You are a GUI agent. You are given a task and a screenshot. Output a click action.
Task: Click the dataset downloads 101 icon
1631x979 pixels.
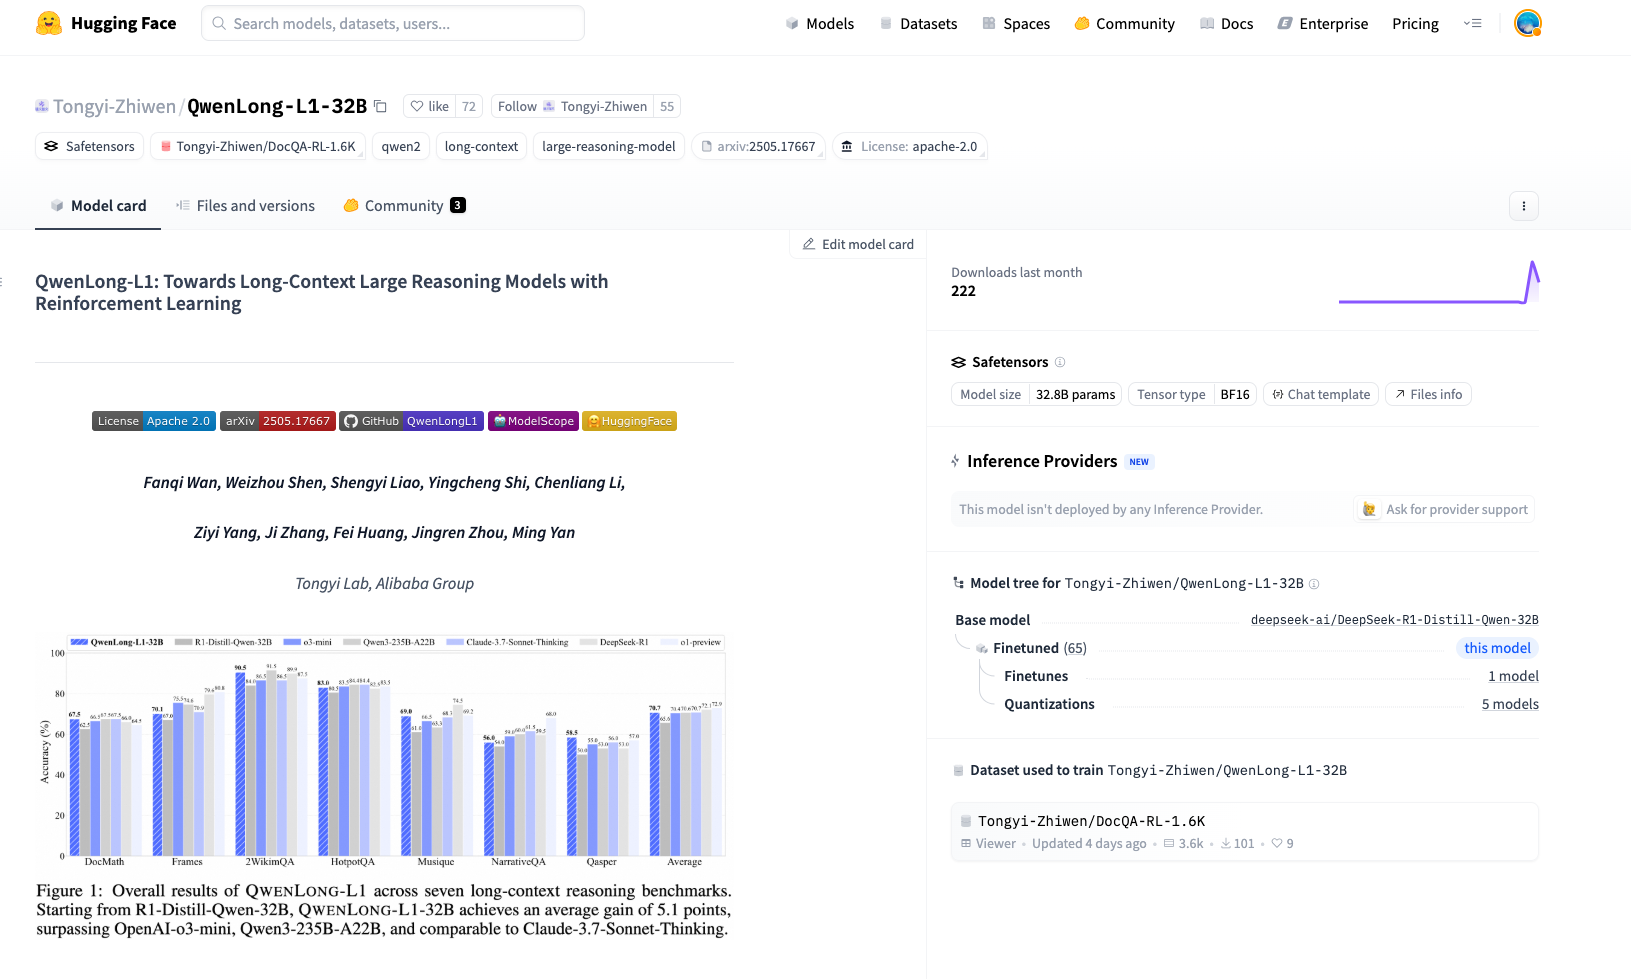(x=1226, y=844)
